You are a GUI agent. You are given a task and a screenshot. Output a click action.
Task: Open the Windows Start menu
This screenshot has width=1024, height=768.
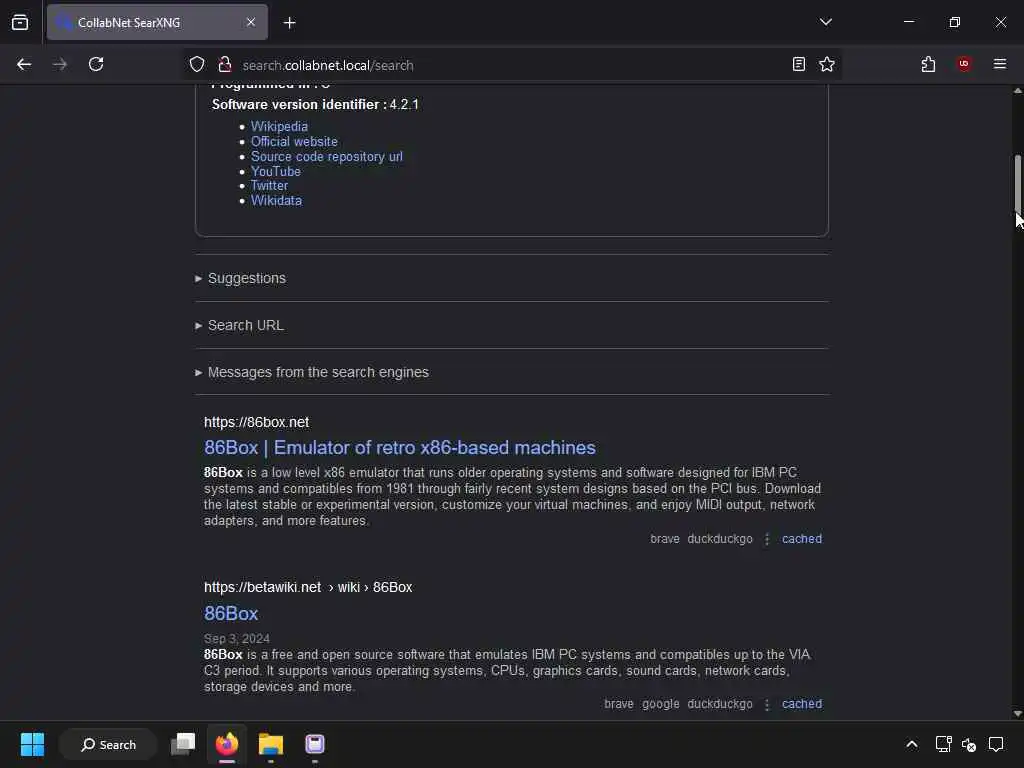(32, 744)
